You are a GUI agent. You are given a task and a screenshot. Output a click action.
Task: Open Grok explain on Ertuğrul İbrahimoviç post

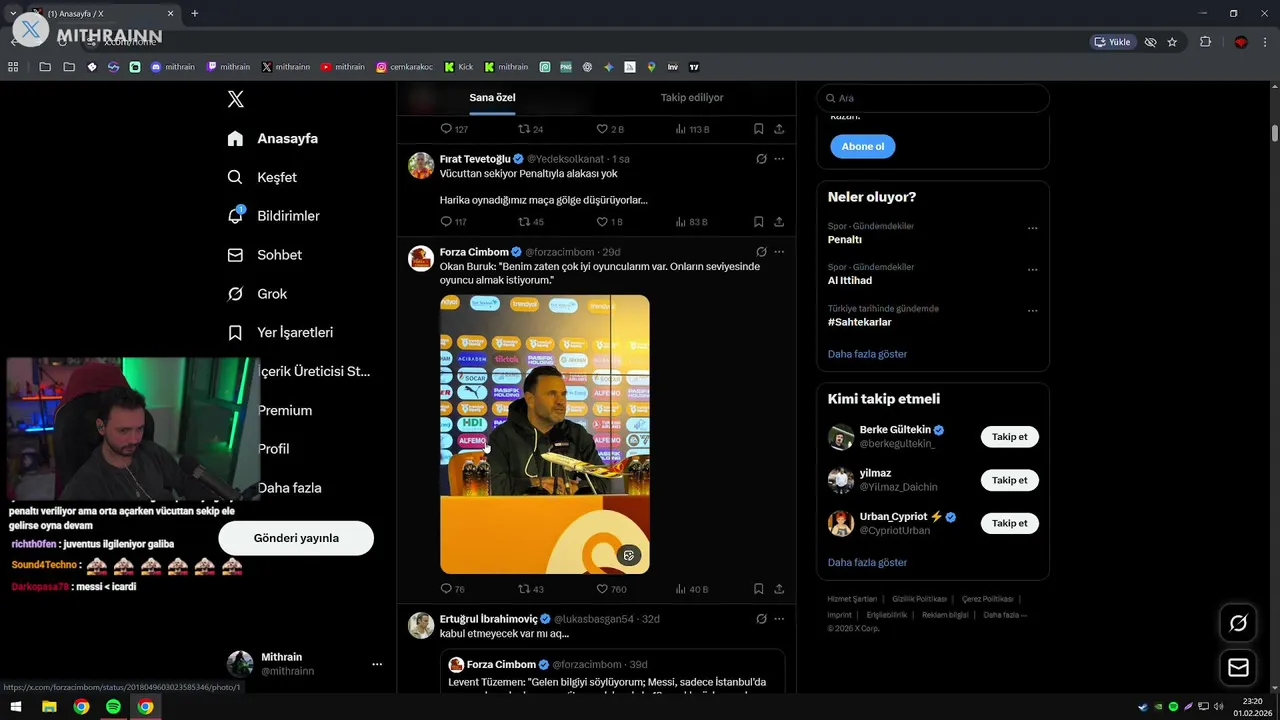761,619
